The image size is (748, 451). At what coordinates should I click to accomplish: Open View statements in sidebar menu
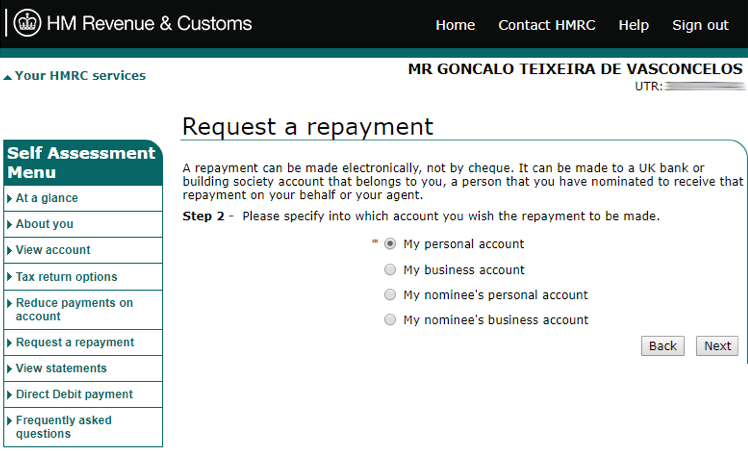(61, 368)
